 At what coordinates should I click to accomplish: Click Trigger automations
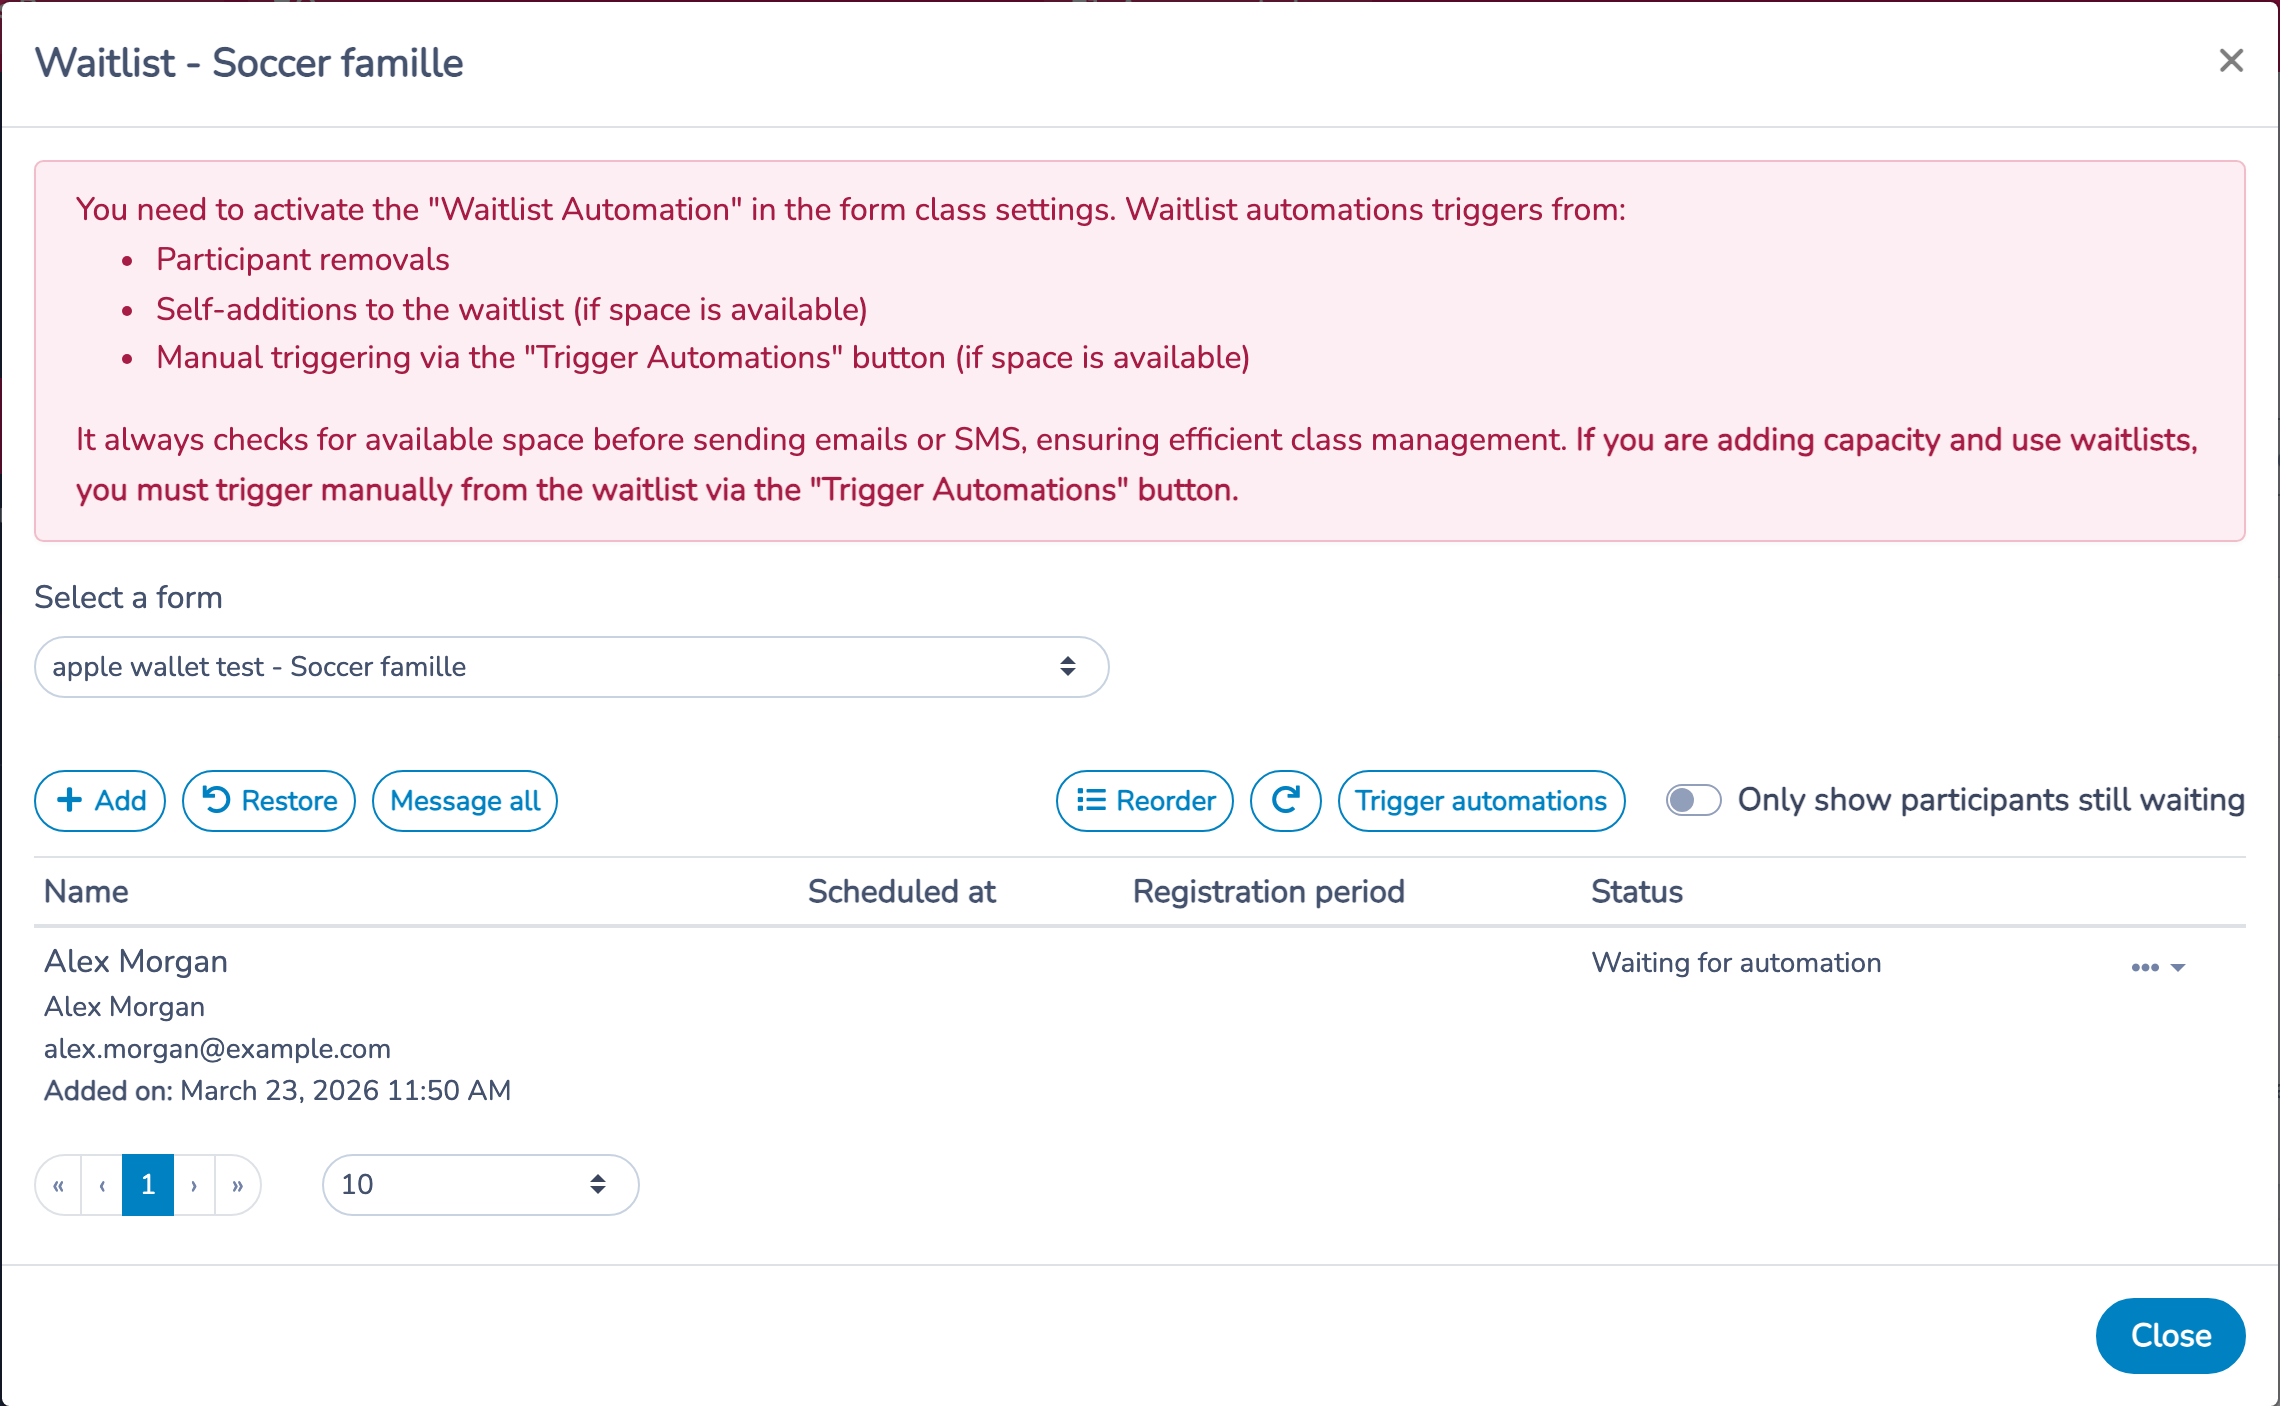point(1481,801)
